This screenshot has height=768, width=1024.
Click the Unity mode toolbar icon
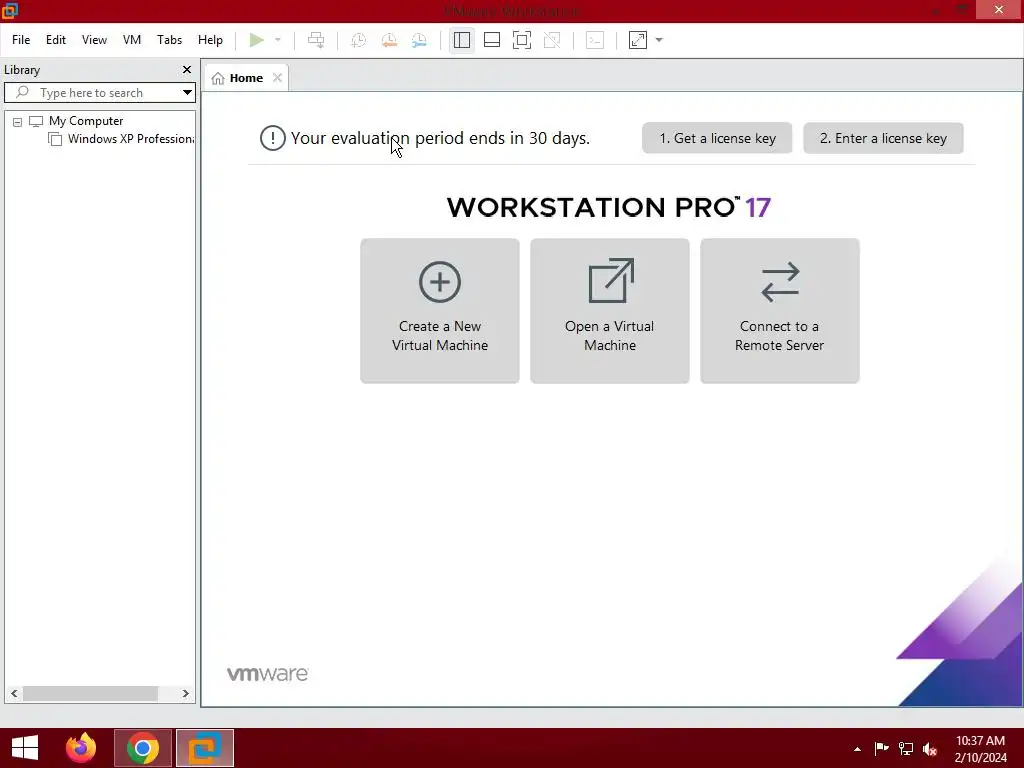coord(552,40)
